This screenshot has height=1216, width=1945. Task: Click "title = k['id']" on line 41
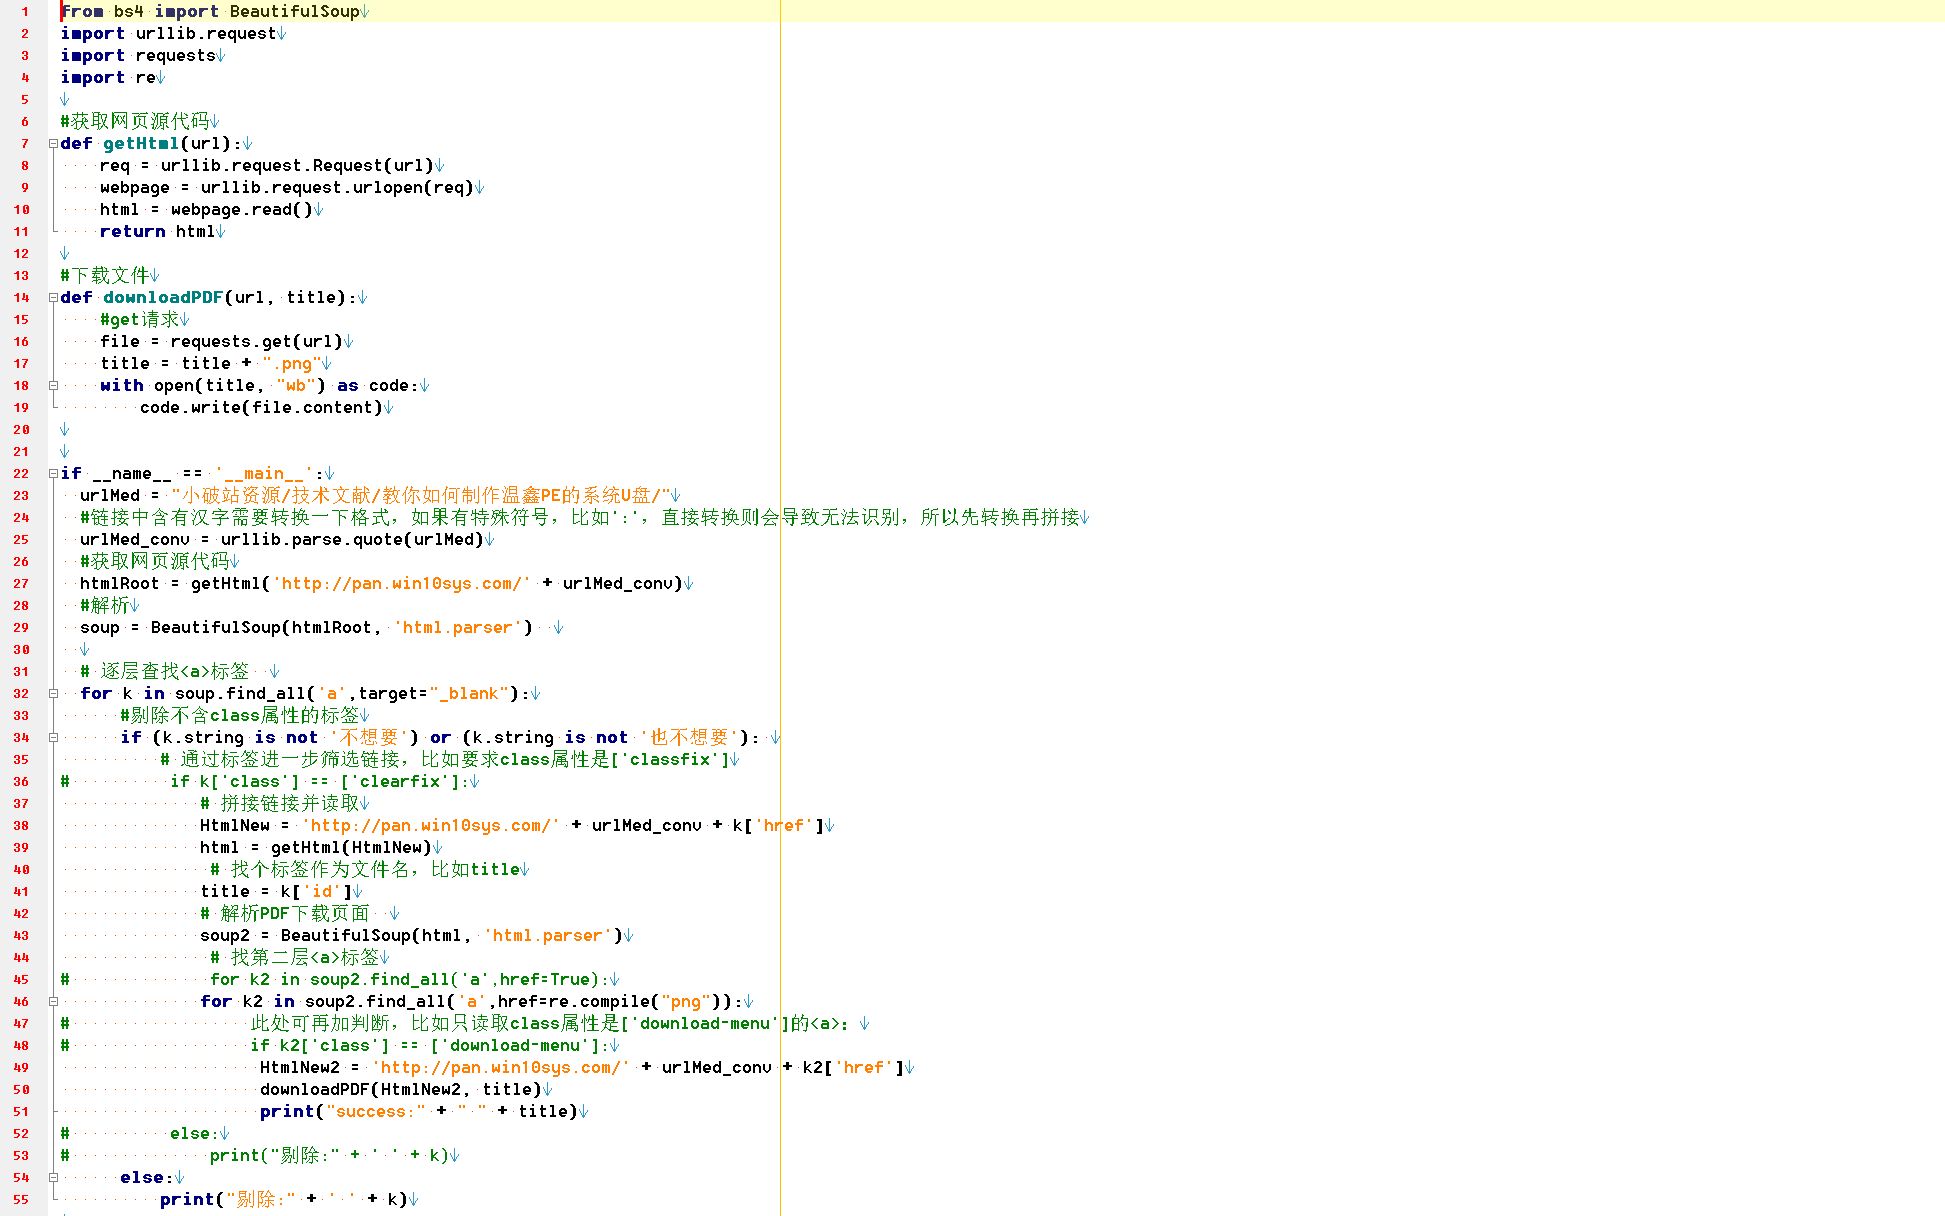276,891
